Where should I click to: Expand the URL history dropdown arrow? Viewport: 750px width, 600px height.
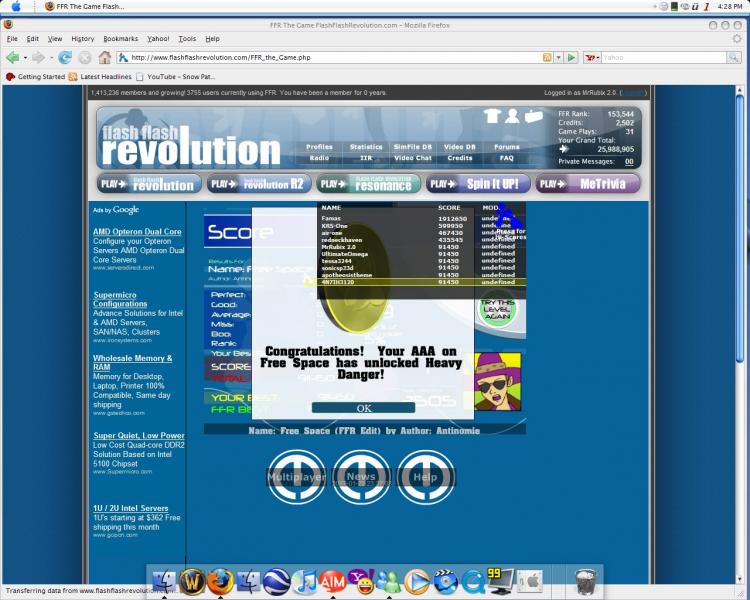tap(559, 57)
